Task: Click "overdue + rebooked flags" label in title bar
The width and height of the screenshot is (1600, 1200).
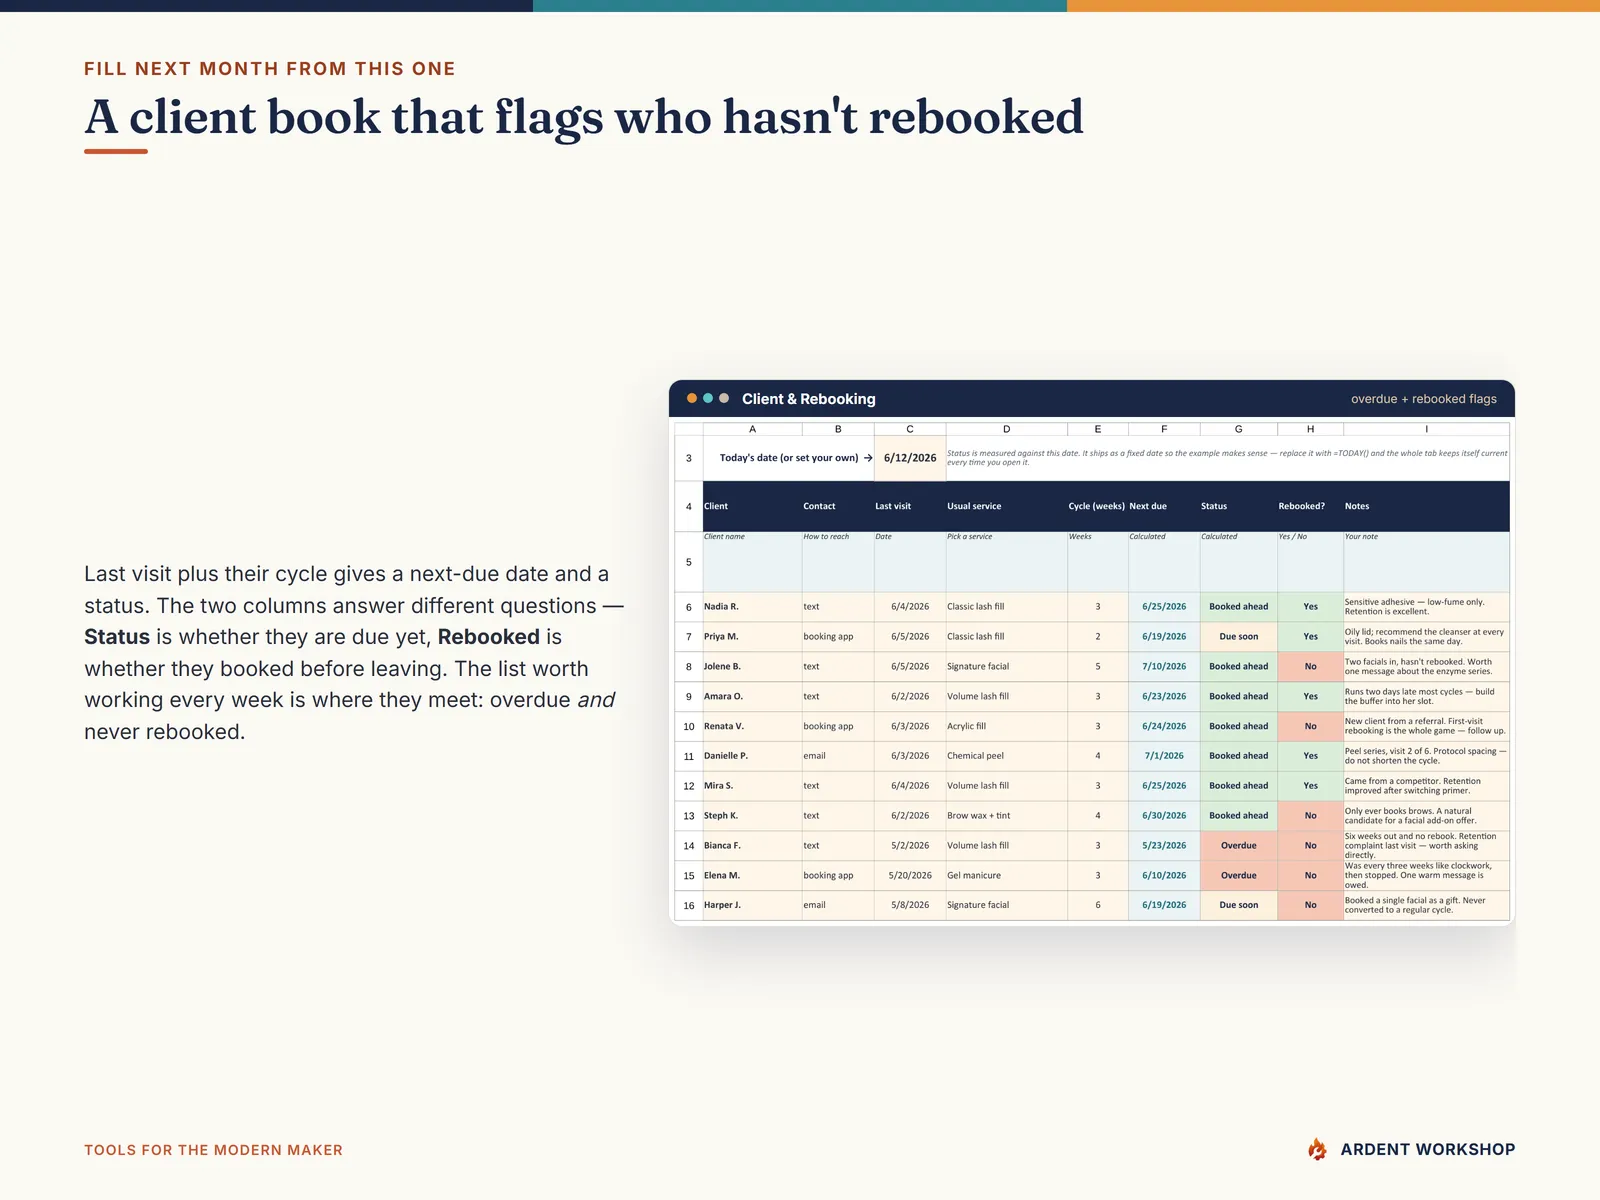Action: 1424,399
